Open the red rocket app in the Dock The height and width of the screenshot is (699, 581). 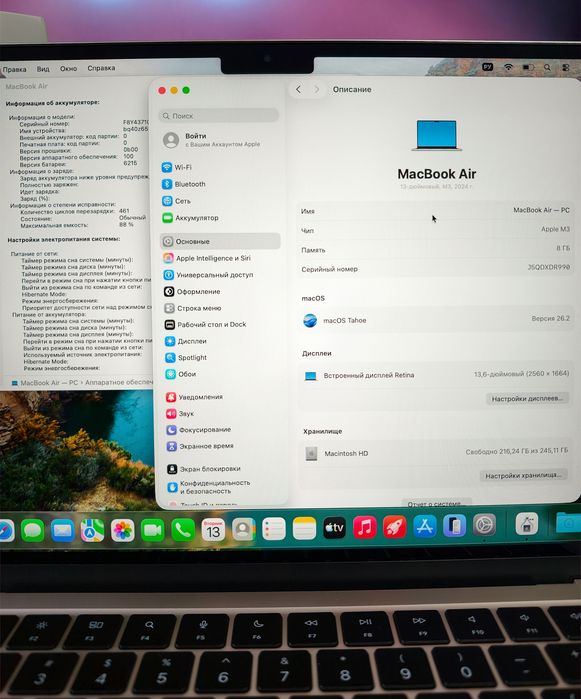tap(395, 527)
